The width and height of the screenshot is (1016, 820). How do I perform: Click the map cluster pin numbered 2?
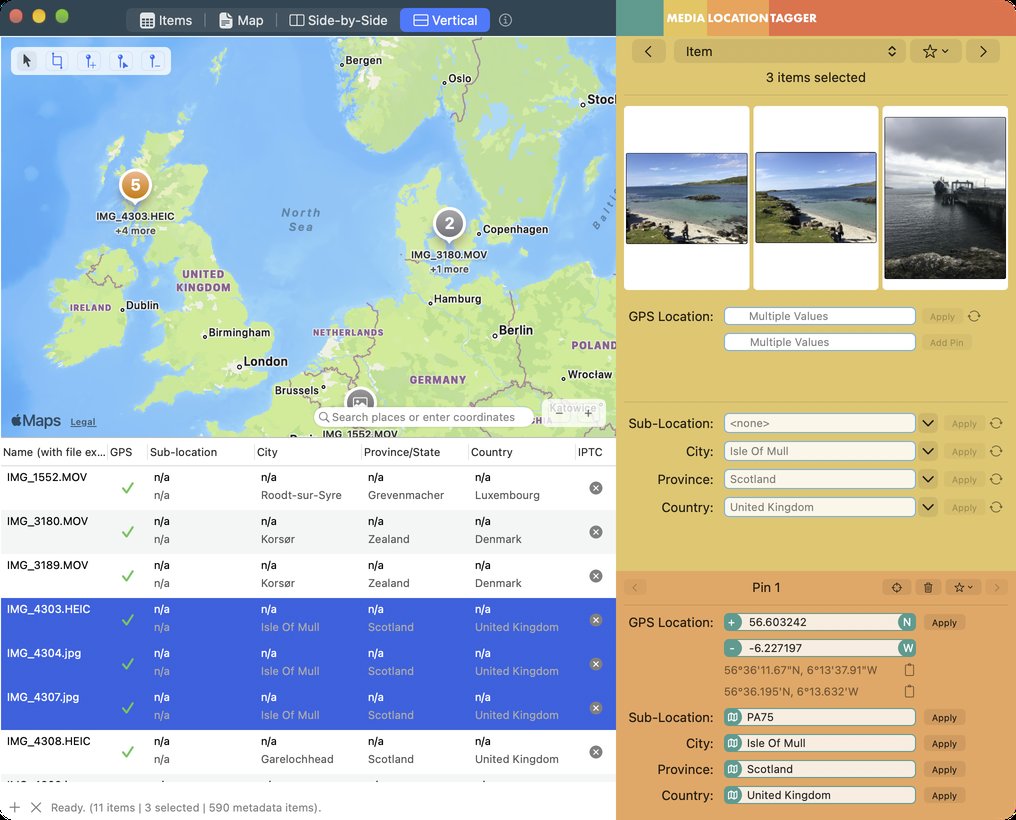point(449,225)
